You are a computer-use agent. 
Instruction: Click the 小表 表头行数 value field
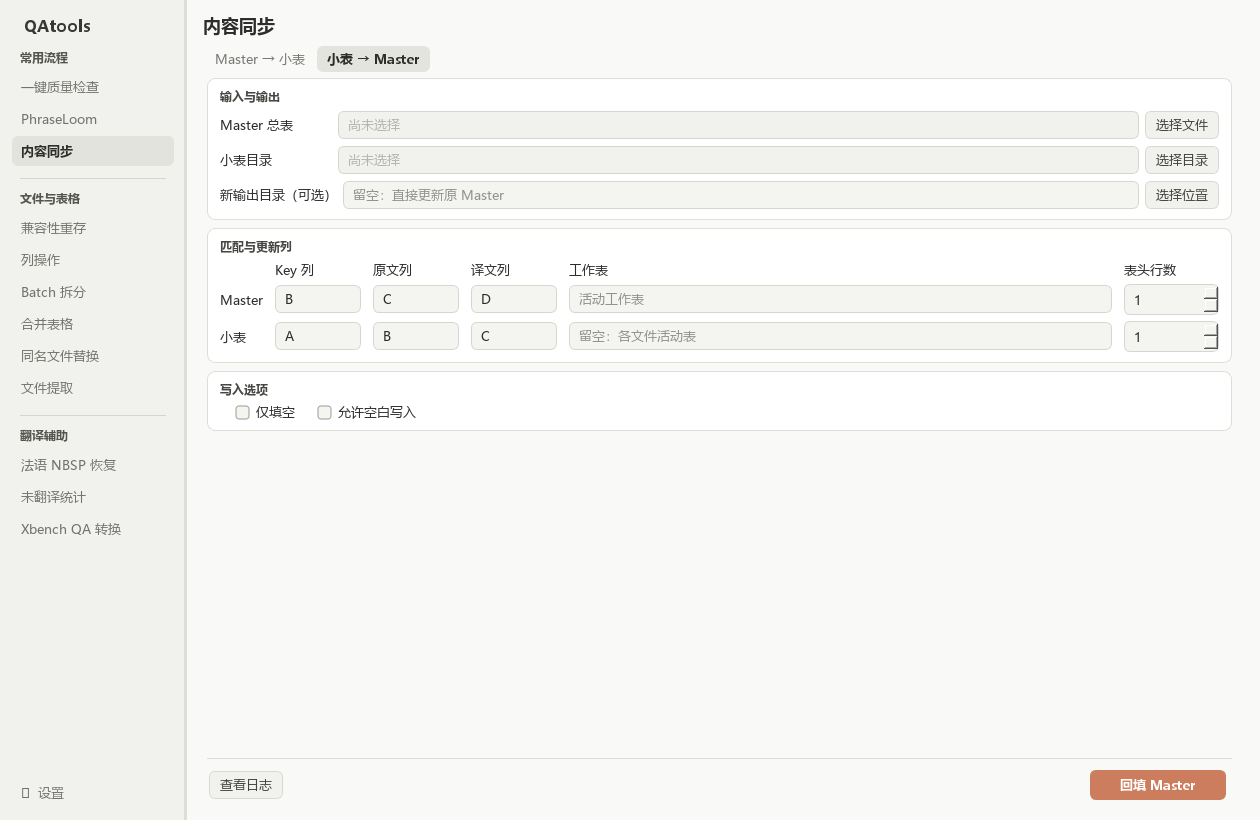click(1164, 337)
